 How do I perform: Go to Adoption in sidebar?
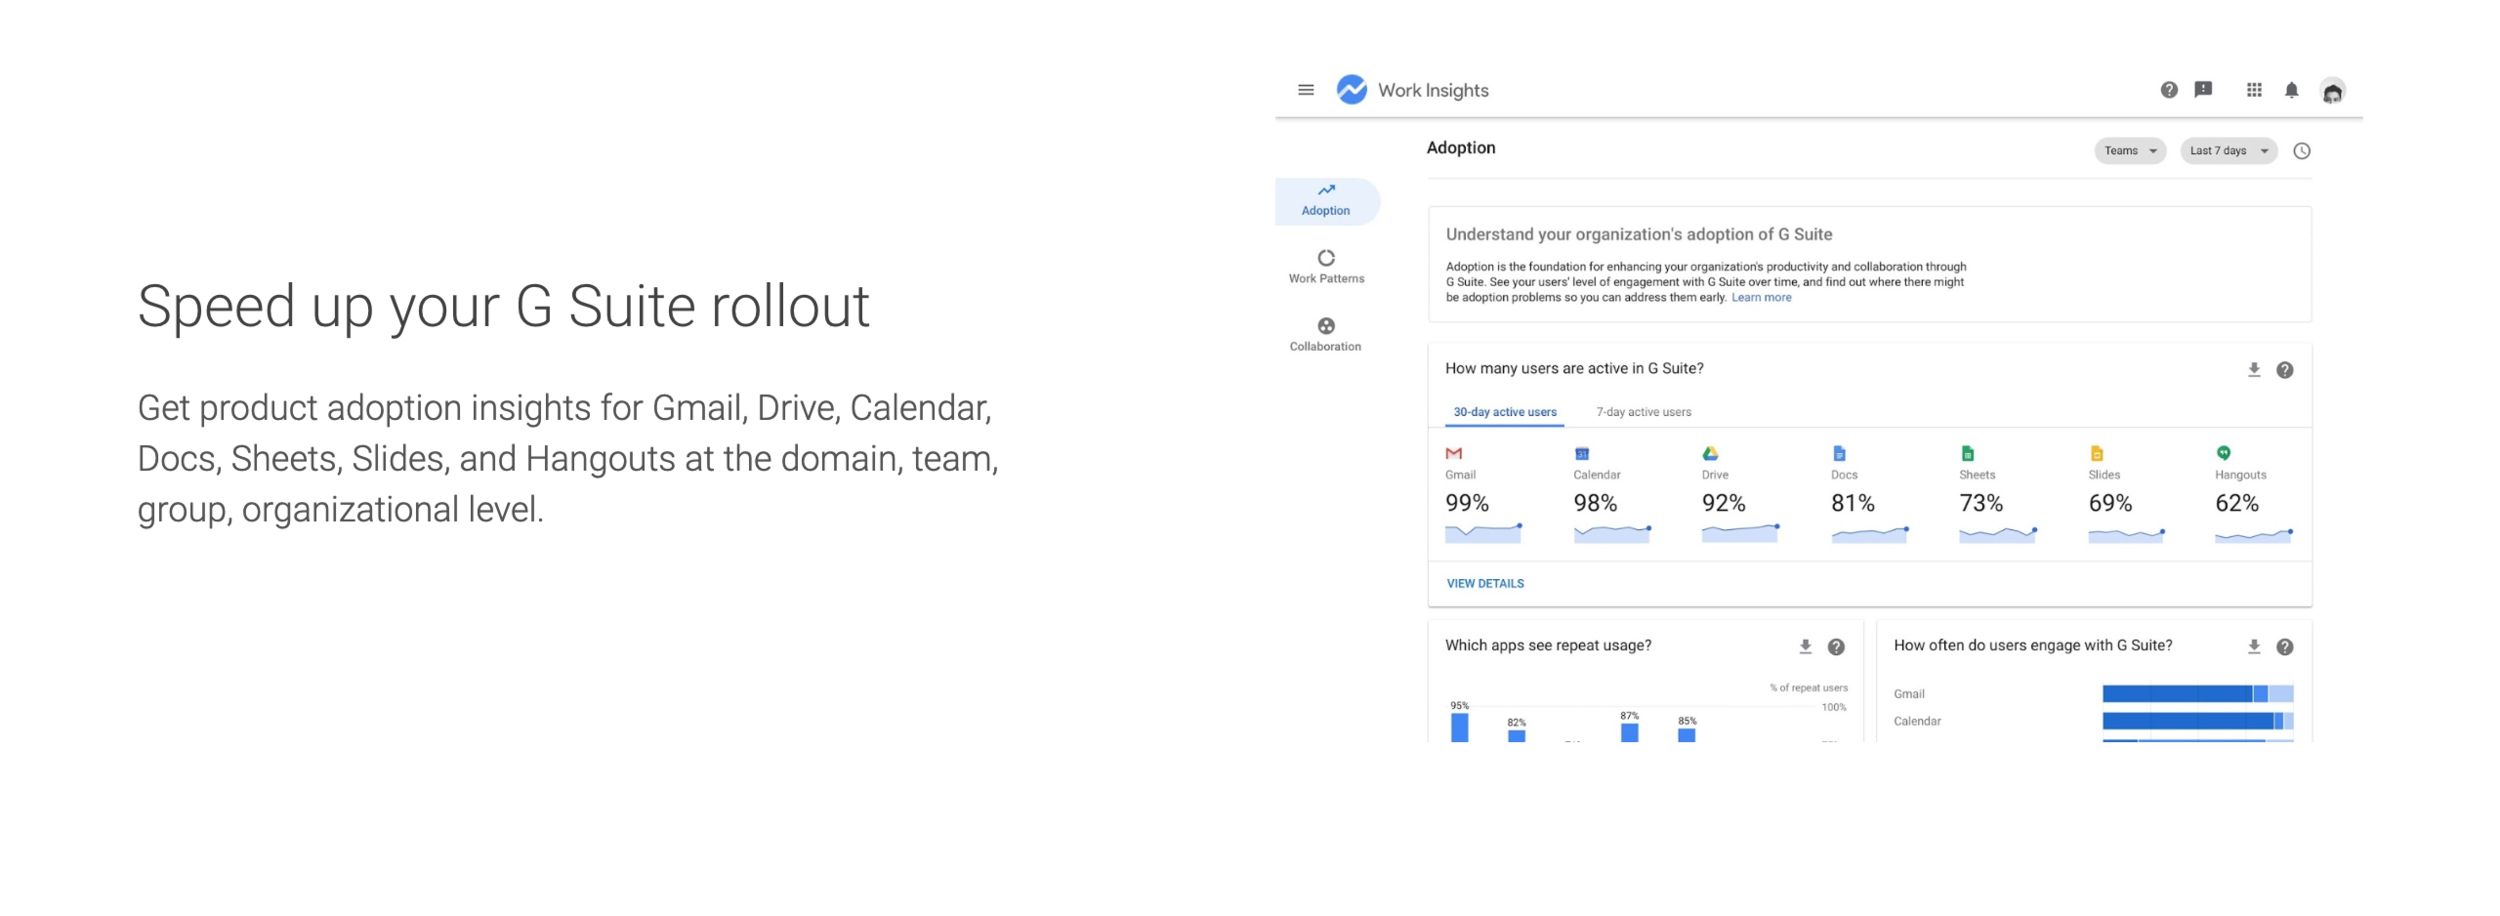click(1326, 201)
